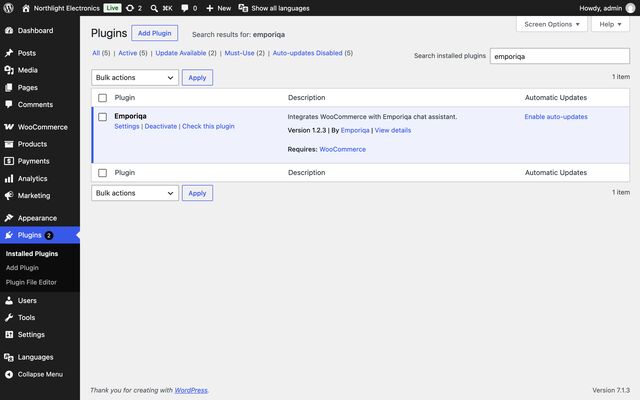Viewport: 640px width, 400px height.
Task: Filter plugins by Must-Use (2)
Action: [244, 53]
